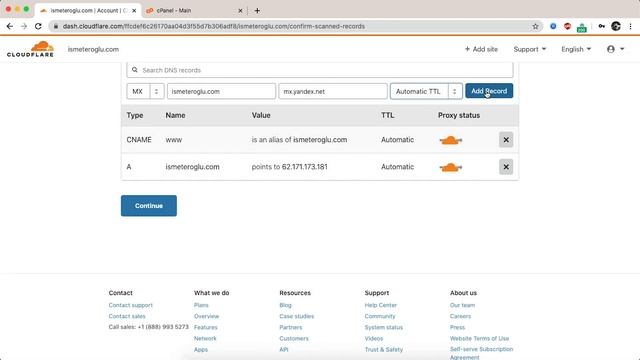Image resolution: width=640 pixels, height=360 pixels.
Task: Open Customers footer link
Action: pyautogui.click(x=294, y=338)
